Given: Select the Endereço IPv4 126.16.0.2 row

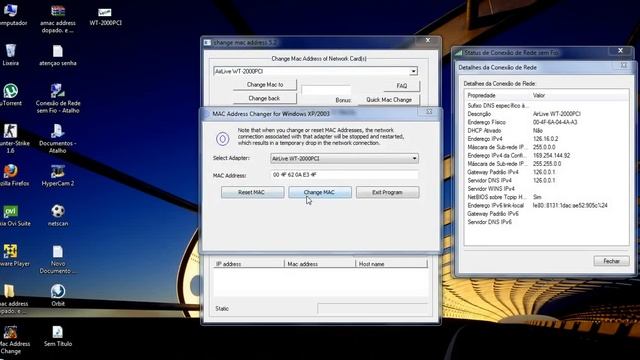Looking at the screenshot, I should coord(546,139).
